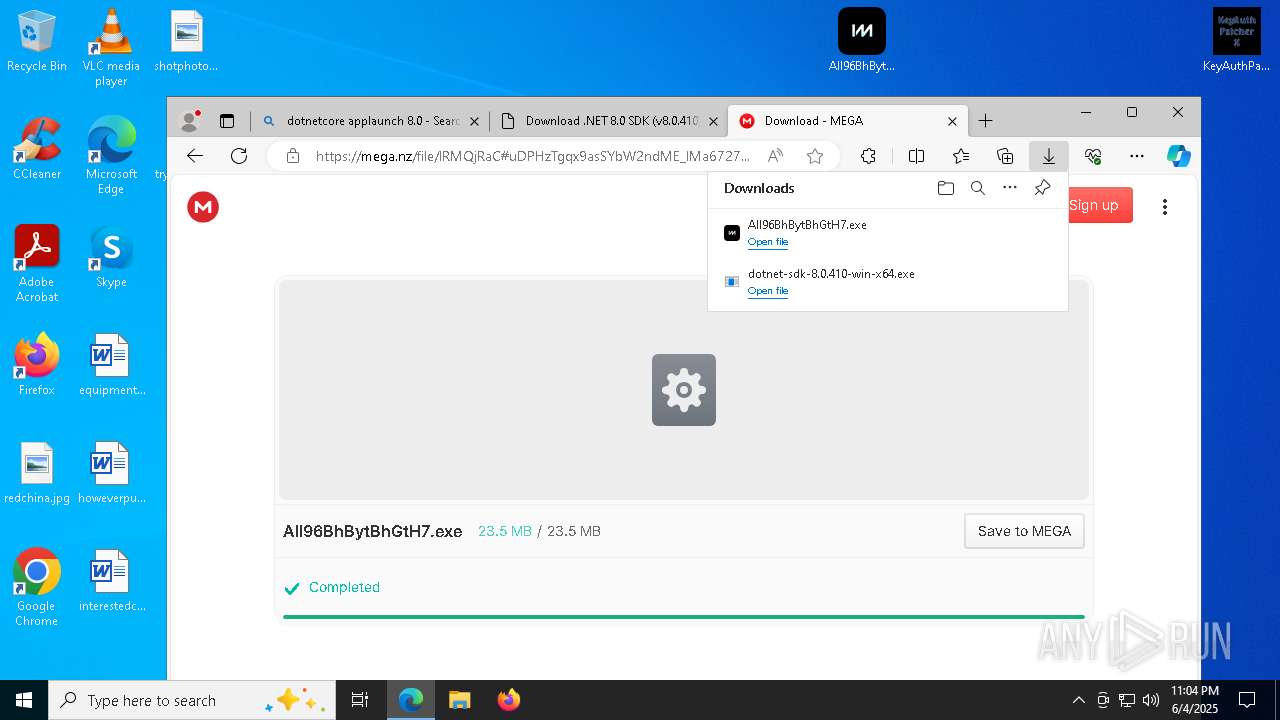Select Skype desktop shortcut
Viewport: 1280px width, 720px height.
(111, 256)
